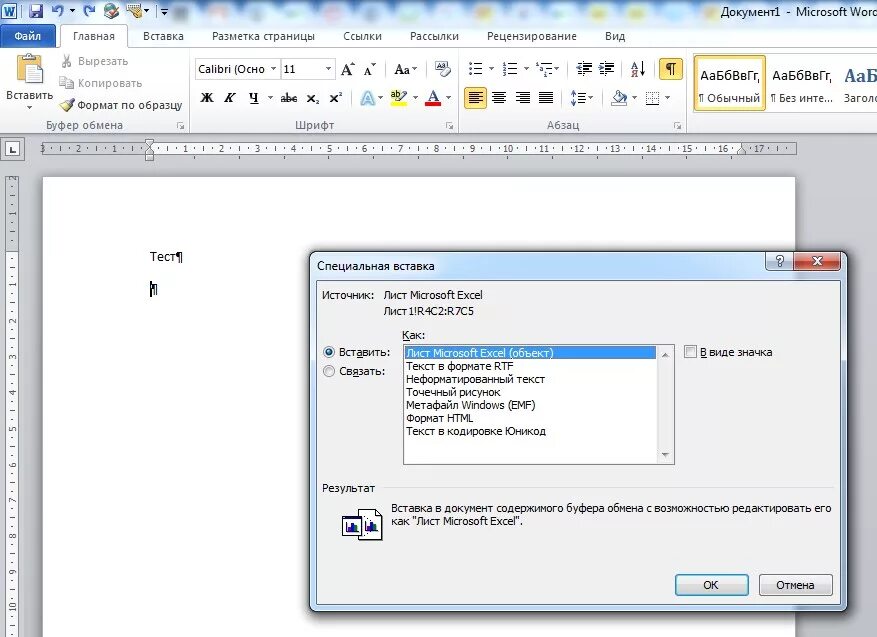Click numbered list icon
Image resolution: width=877 pixels, height=637 pixels.
coord(510,69)
